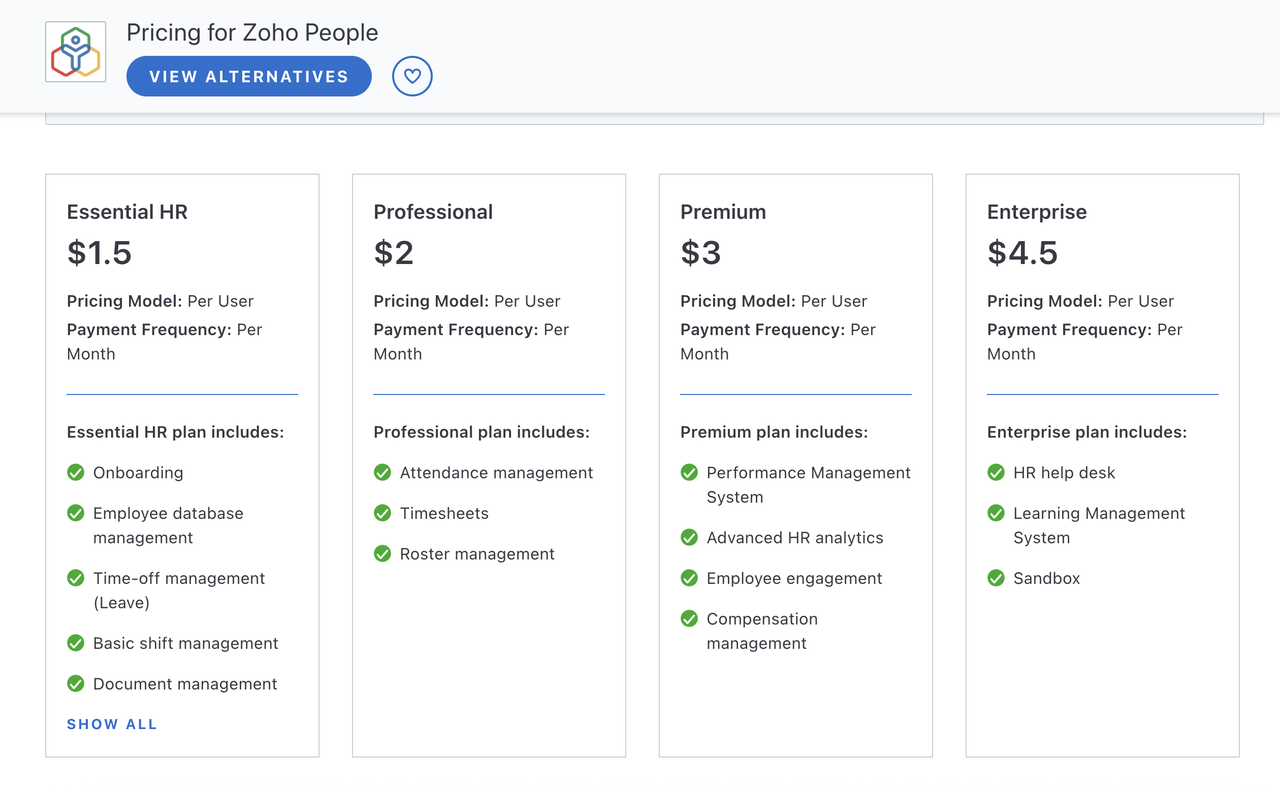
Task: Click the Essential HR plan title
Action: [x=127, y=212]
